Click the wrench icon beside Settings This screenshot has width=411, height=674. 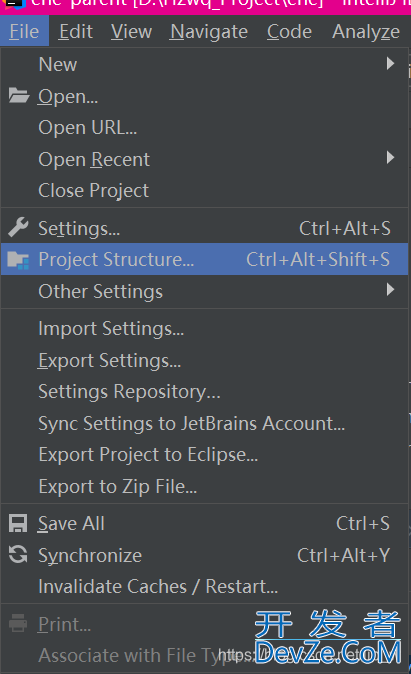(18, 228)
